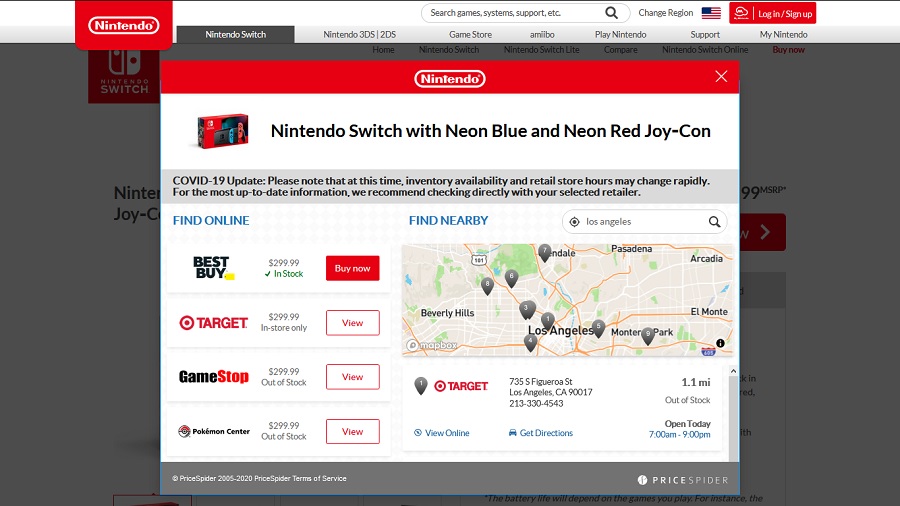
Task: Open the My Nintendo nav tab
Action: (783, 34)
